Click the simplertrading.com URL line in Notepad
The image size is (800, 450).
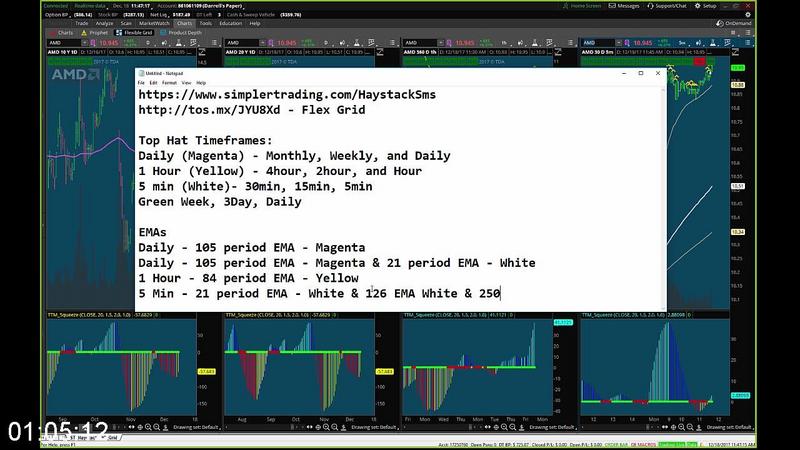click(287, 94)
